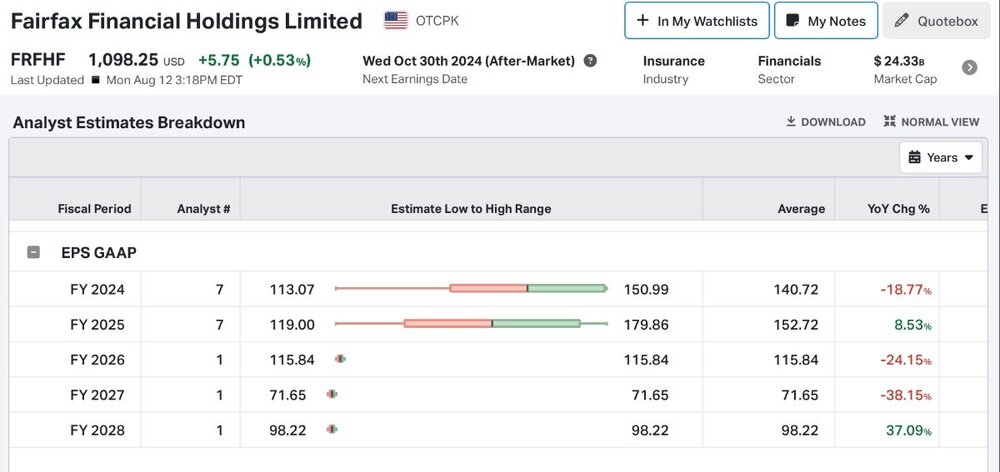Click the FY 2027 estimate range marker
Viewport: 1000px width, 472px height.
tap(332, 394)
